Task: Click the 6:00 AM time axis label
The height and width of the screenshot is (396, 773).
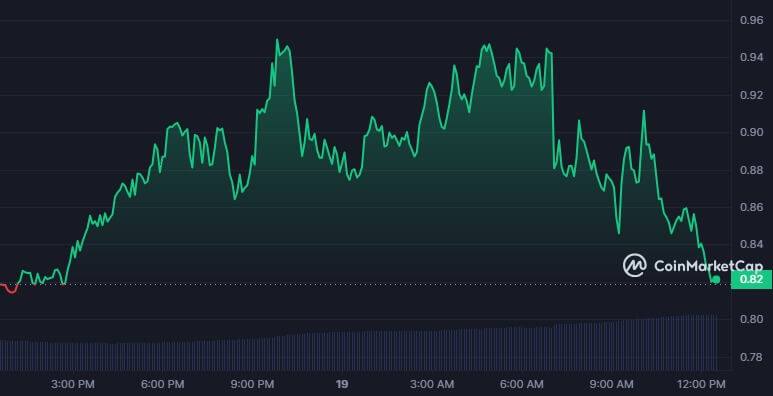Action: coord(522,384)
